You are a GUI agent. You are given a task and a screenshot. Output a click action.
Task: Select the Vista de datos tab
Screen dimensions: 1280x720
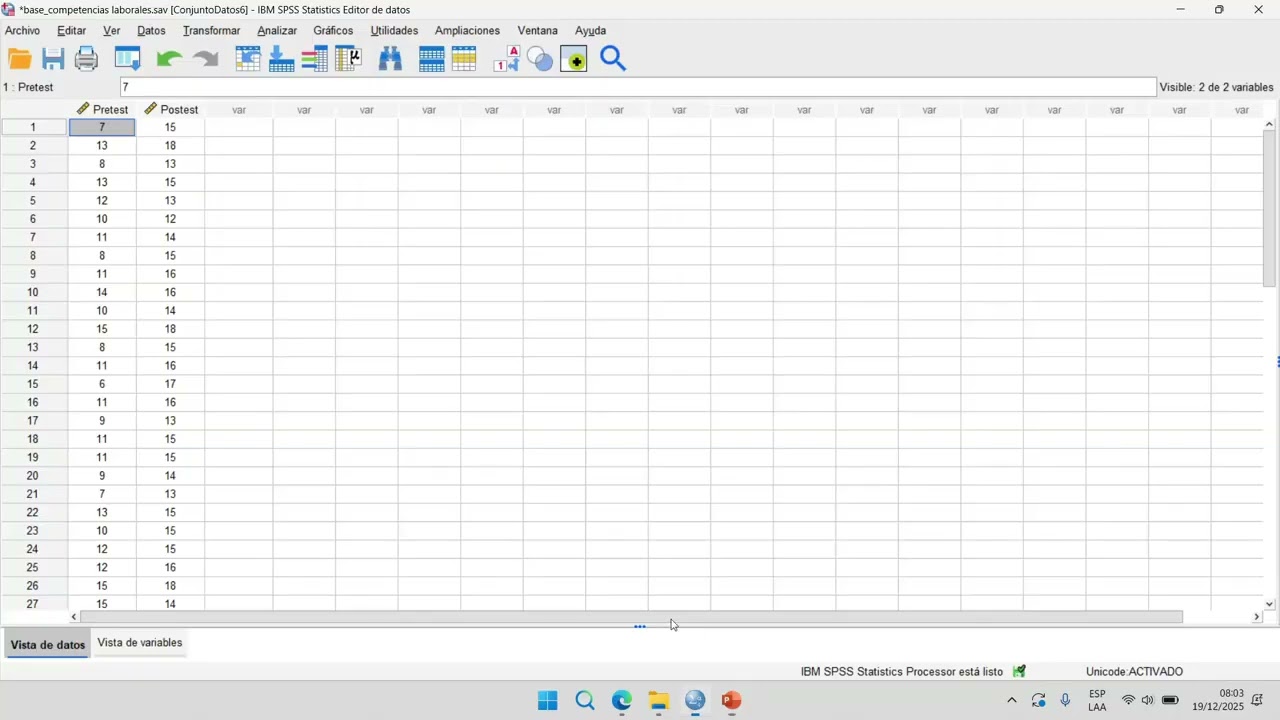(x=47, y=644)
